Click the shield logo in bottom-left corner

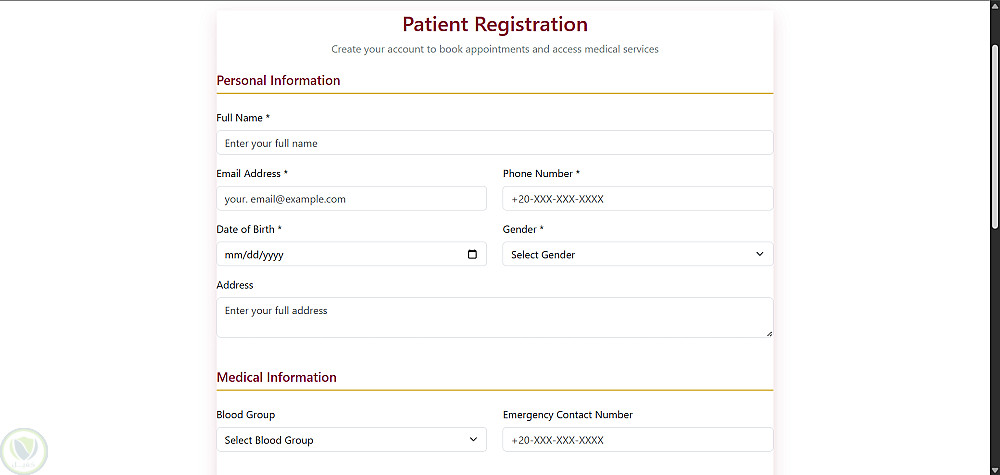[x=24, y=451]
